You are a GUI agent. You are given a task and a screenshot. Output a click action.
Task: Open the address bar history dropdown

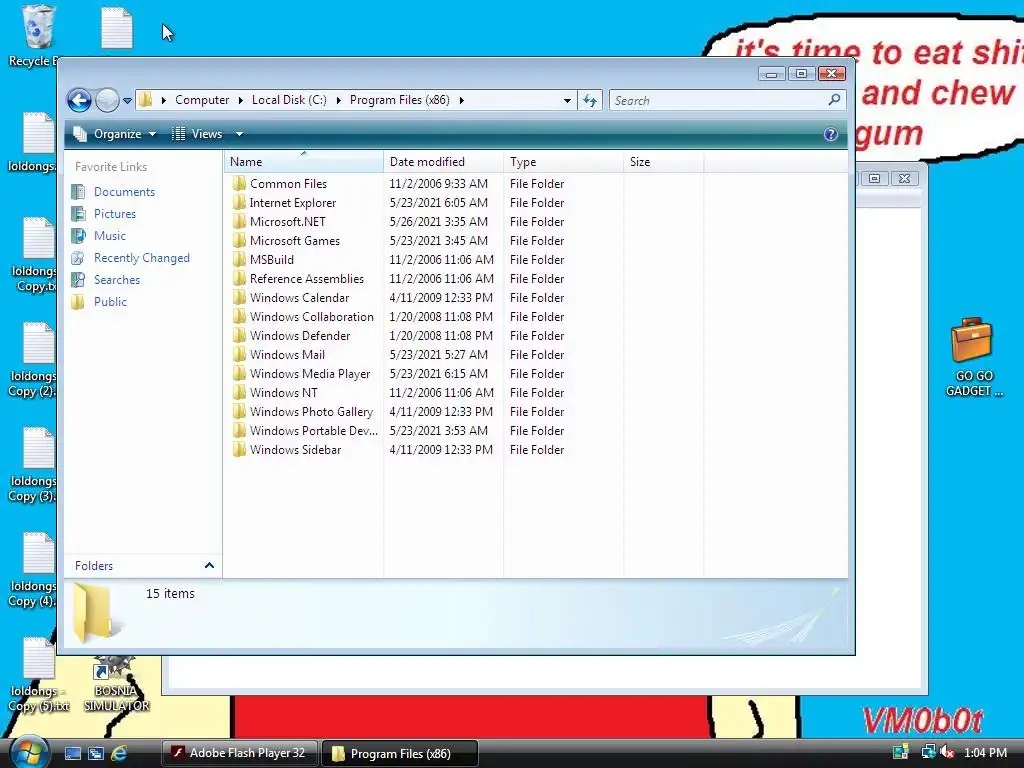[x=567, y=101]
